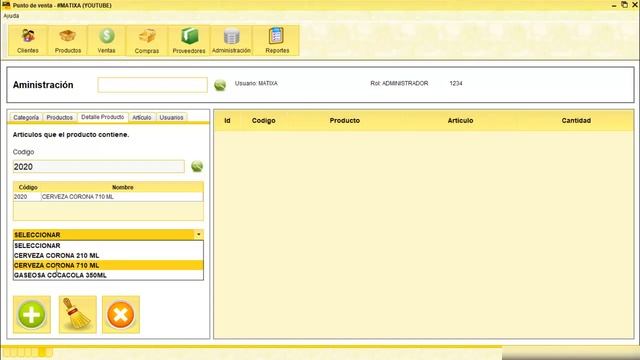Click the Id column header
The width and height of the screenshot is (640, 360).
pyautogui.click(x=227, y=120)
